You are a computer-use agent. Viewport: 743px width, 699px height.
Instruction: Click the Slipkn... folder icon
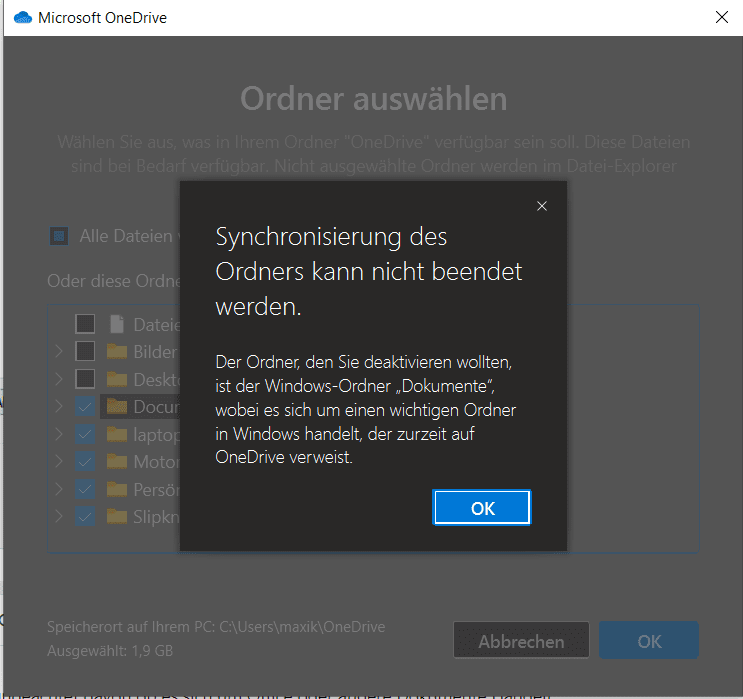117,517
